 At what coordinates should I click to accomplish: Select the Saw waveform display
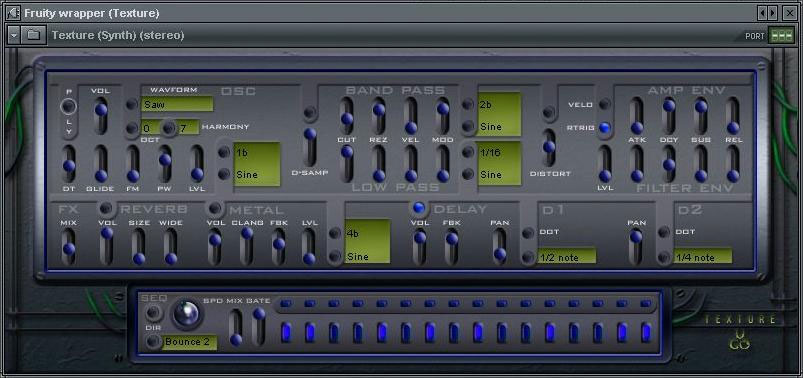[x=177, y=104]
